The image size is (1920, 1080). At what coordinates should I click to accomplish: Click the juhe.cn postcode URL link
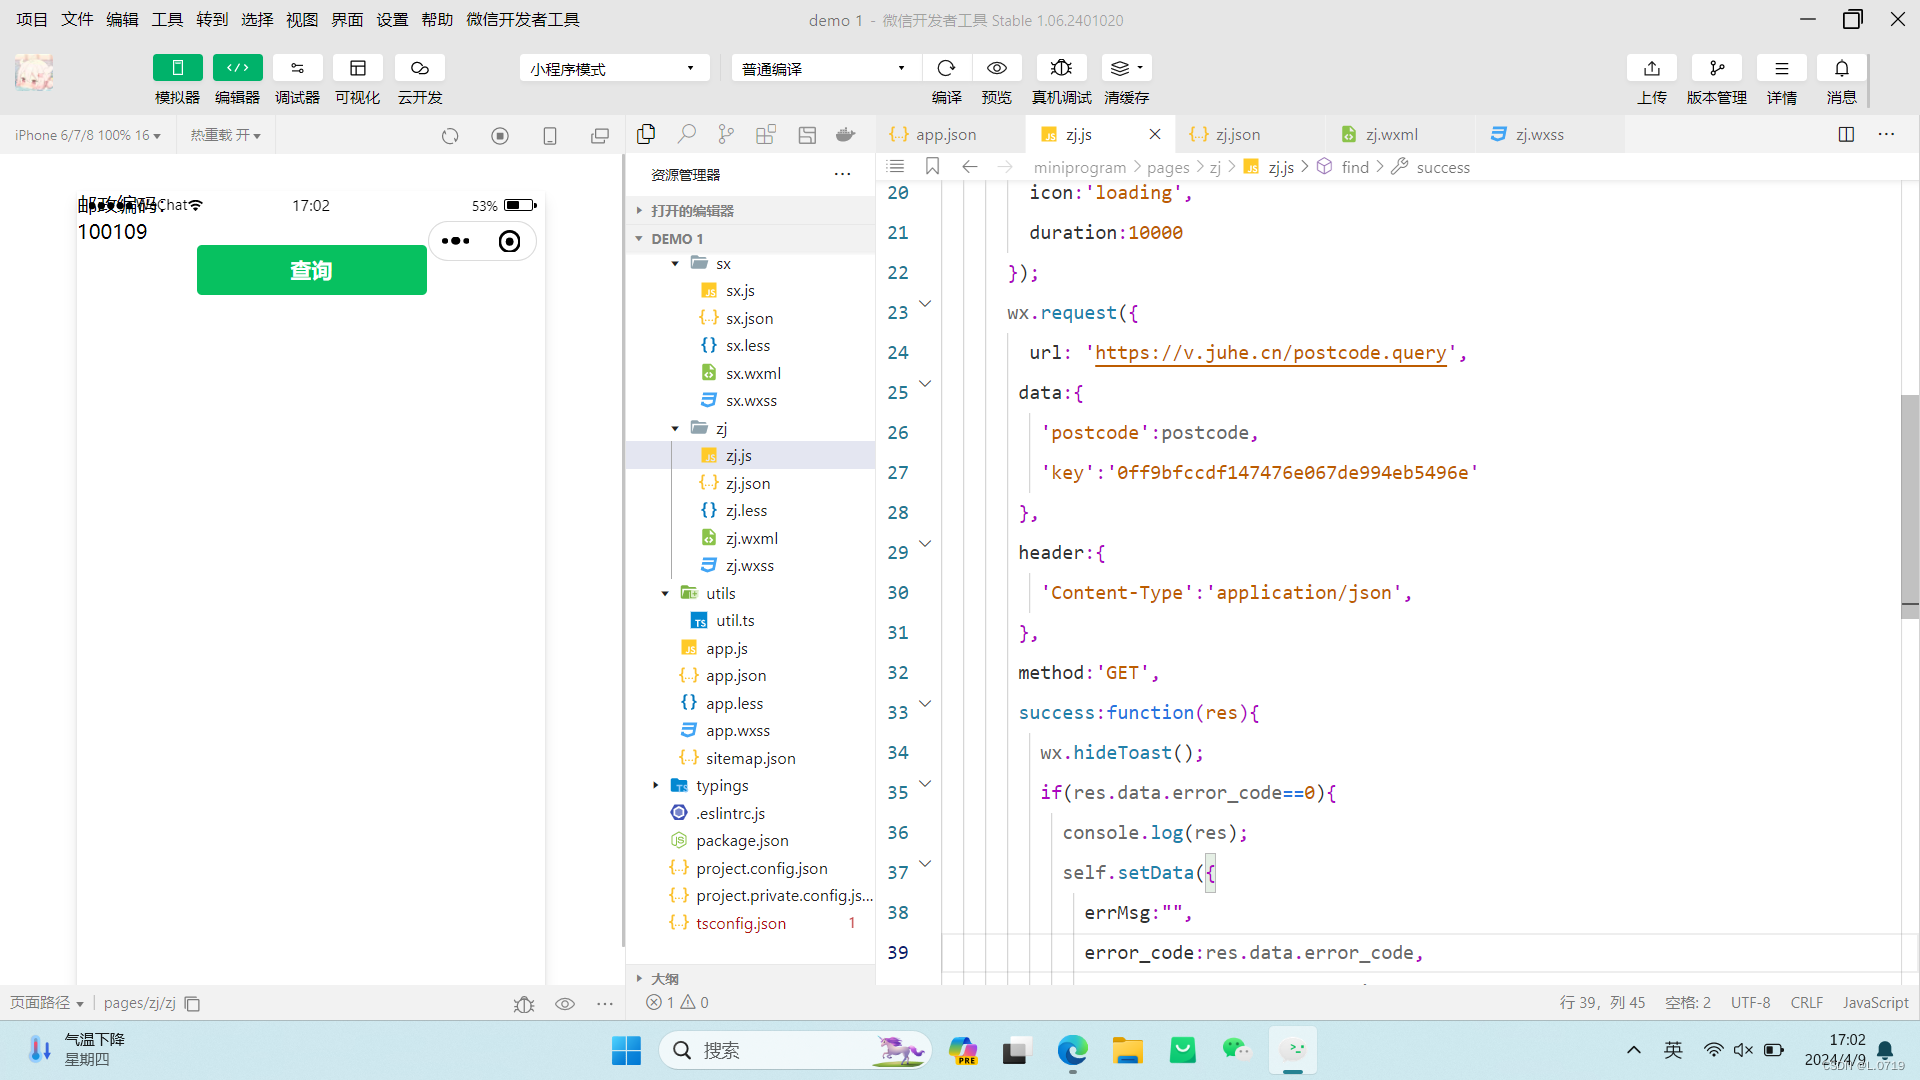[1270, 353]
